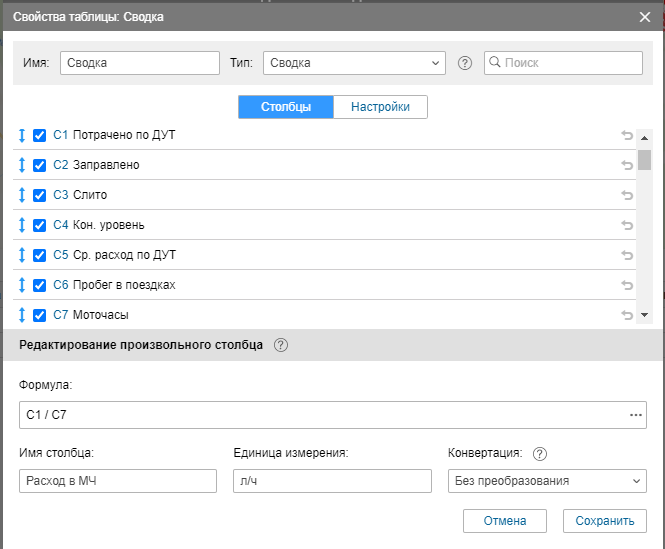Disable the C6 Пробег в поездках checkbox
Viewport: 665px width, 549px height.
coord(40,285)
